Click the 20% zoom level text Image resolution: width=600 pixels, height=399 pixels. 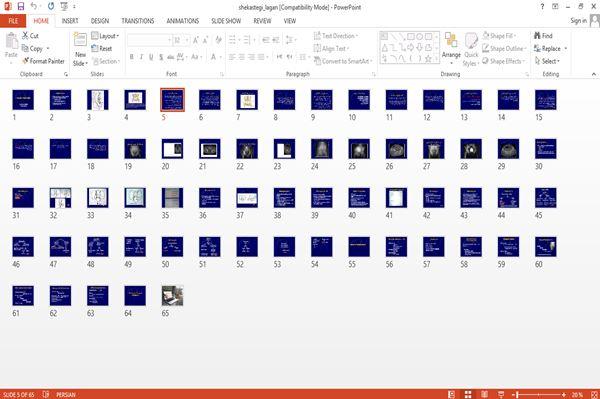pos(577,394)
